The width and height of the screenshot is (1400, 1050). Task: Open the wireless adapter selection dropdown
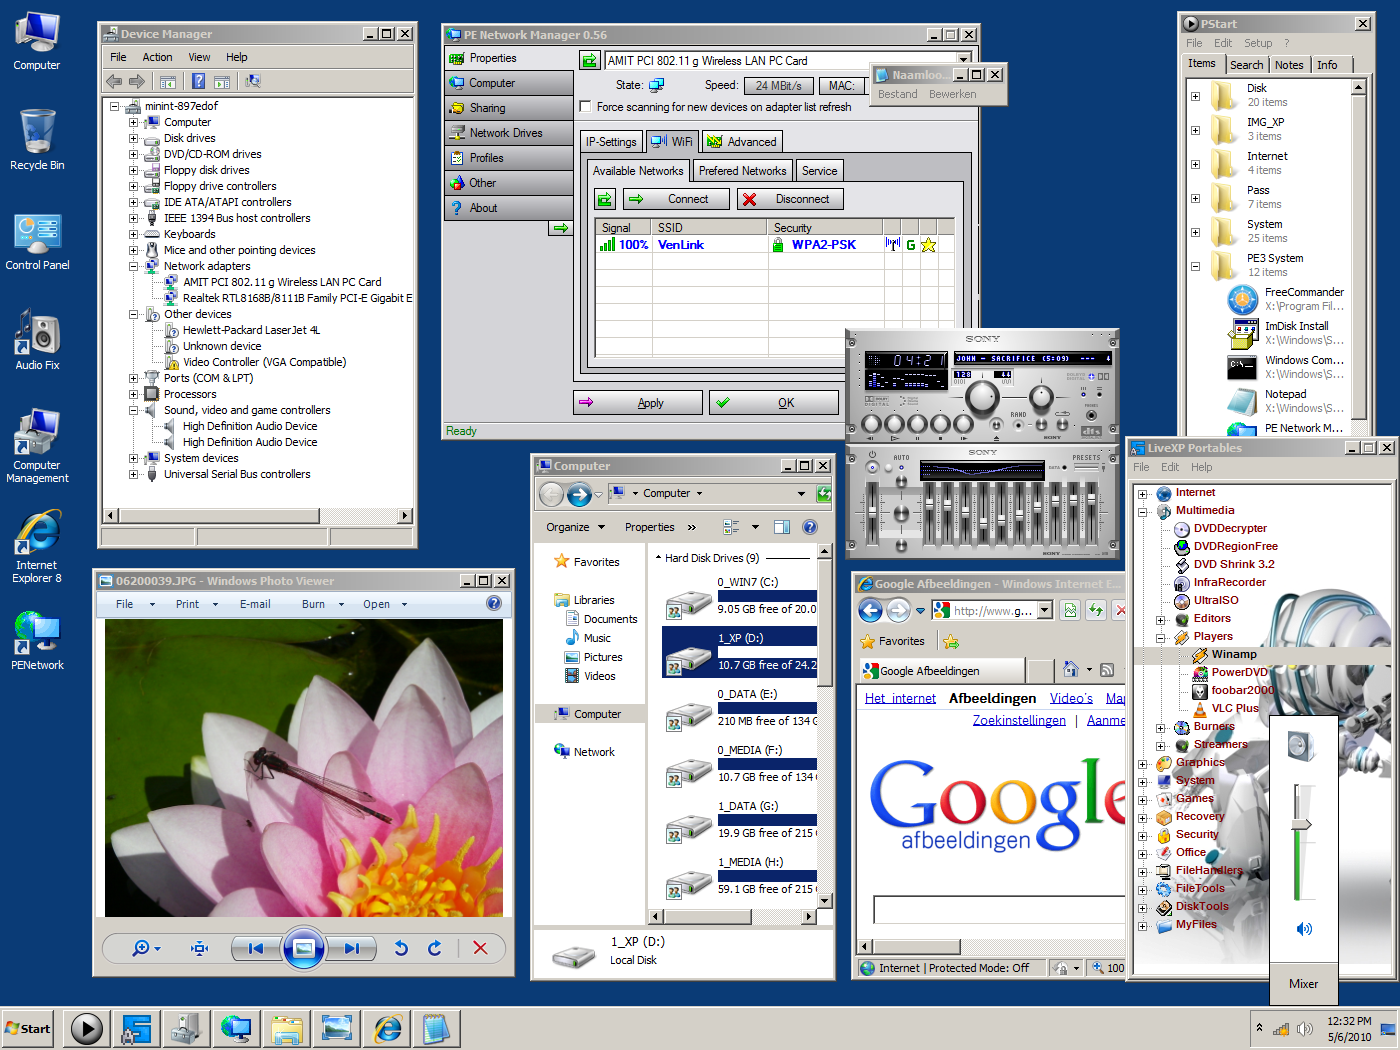963,60
